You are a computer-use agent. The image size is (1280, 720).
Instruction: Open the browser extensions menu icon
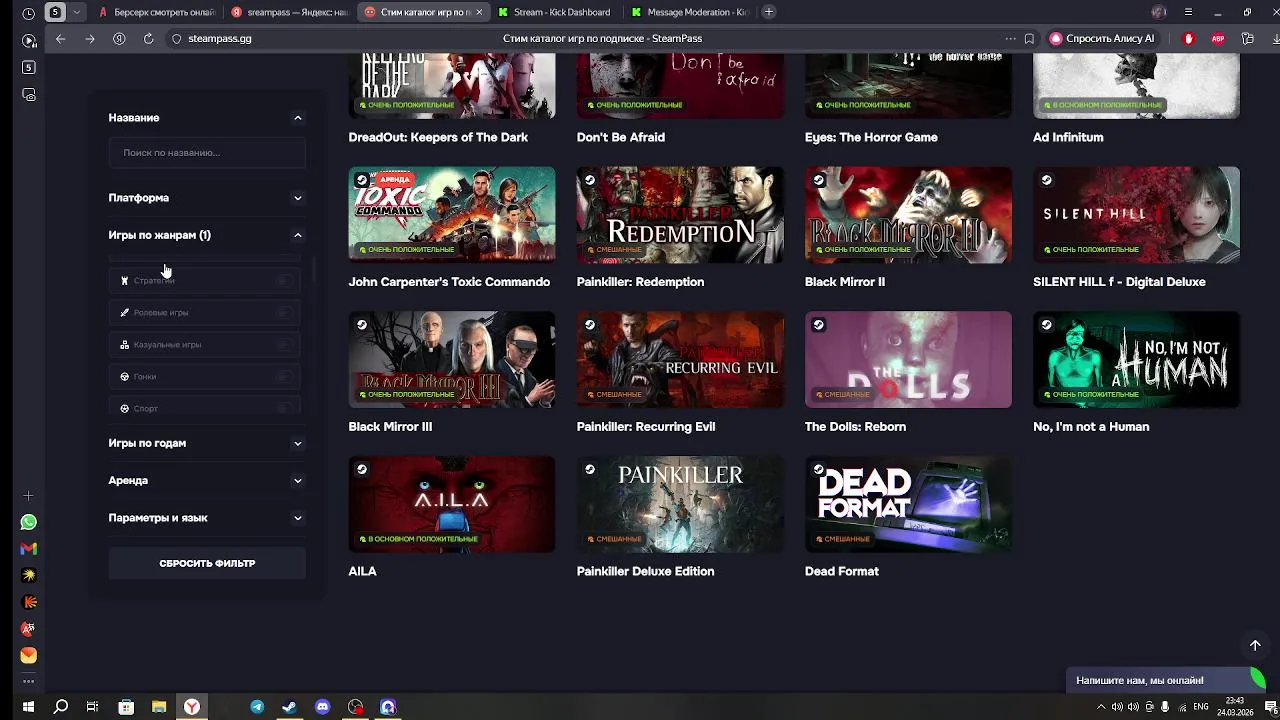coord(1248,38)
